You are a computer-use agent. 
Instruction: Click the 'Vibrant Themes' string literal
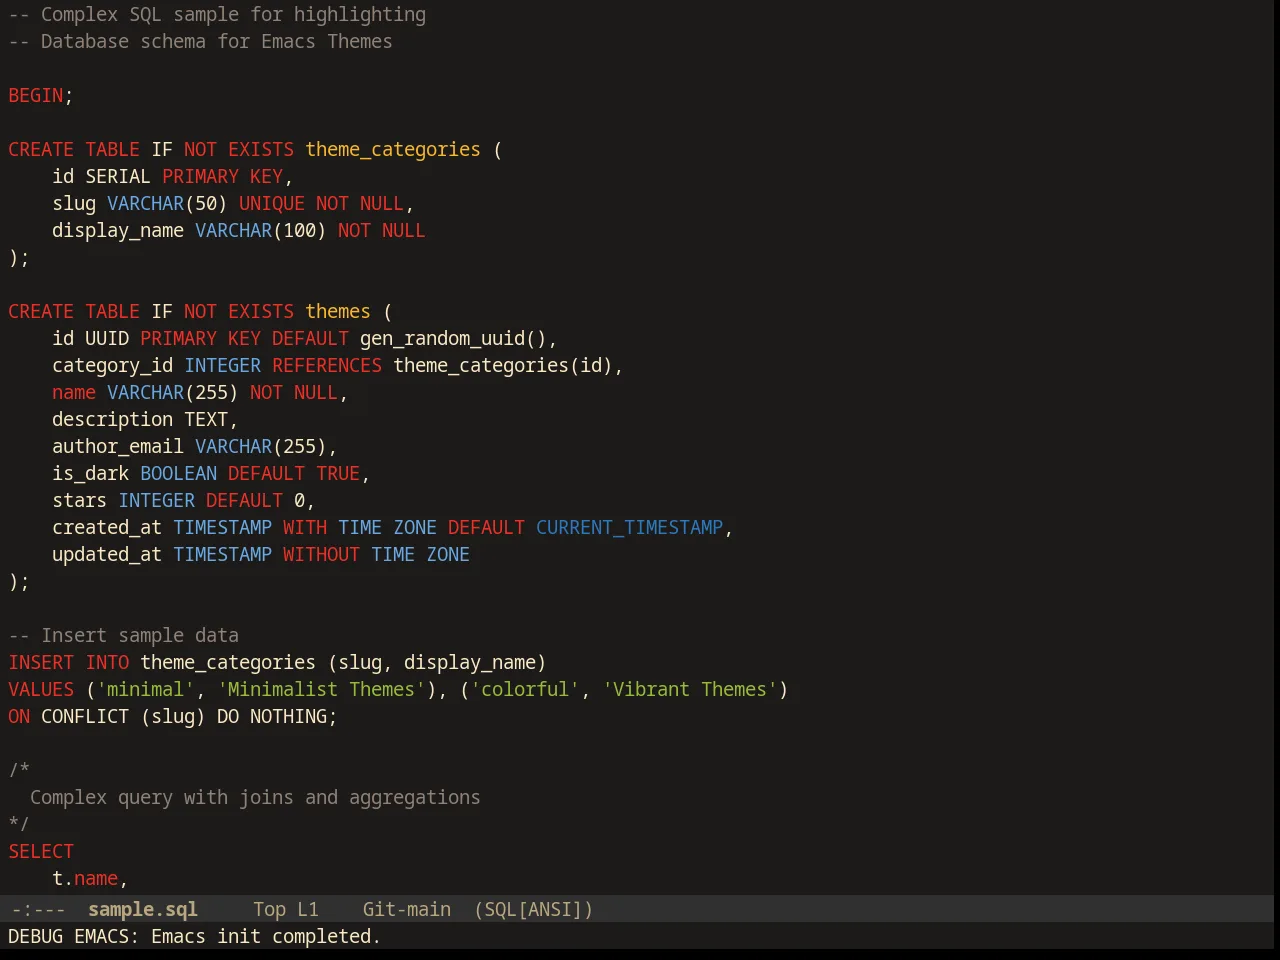[690, 689]
